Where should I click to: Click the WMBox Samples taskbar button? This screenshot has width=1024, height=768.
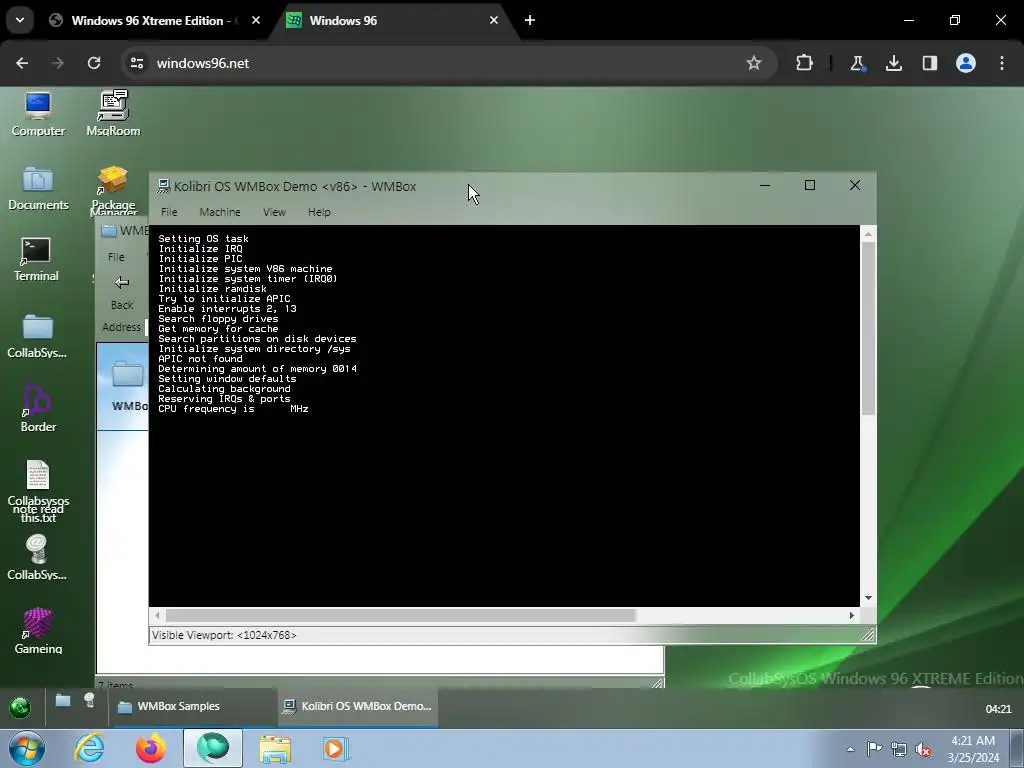[x=193, y=707]
